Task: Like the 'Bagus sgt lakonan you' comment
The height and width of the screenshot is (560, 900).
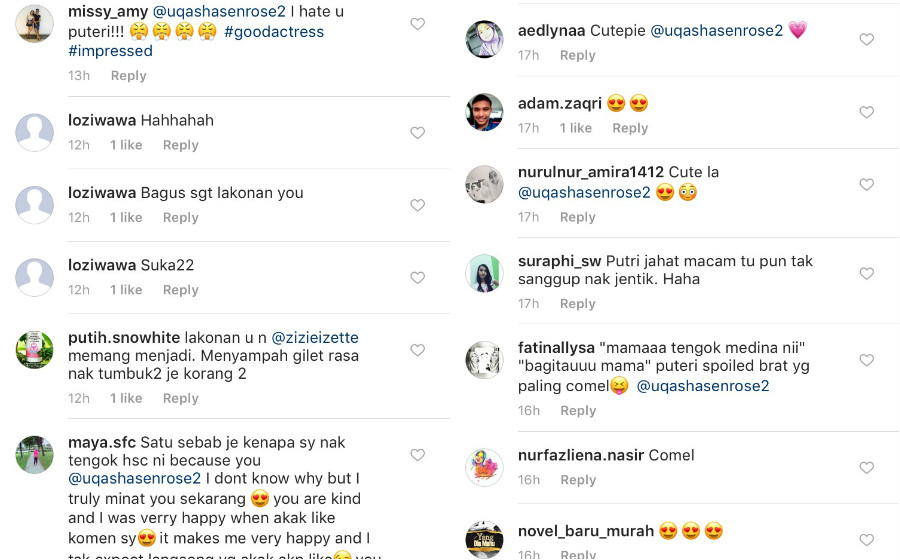Action: point(417,205)
